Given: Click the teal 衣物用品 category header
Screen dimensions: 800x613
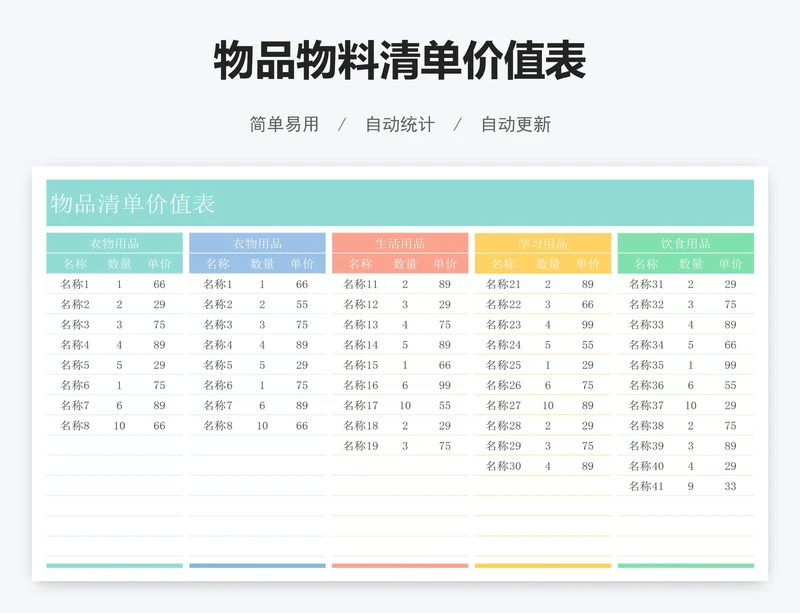Looking at the screenshot, I should (x=114, y=243).
